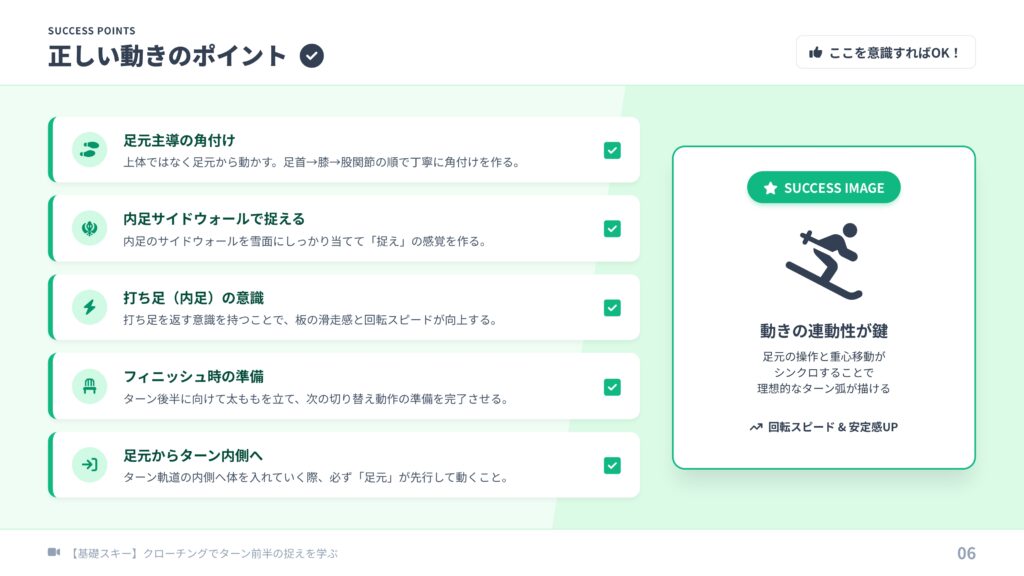The height and width of the screenshot is (576, 1024).
Task: Toggle the checkbox for 打ち足（内足）の意識
Action: [x=612, y=308]
